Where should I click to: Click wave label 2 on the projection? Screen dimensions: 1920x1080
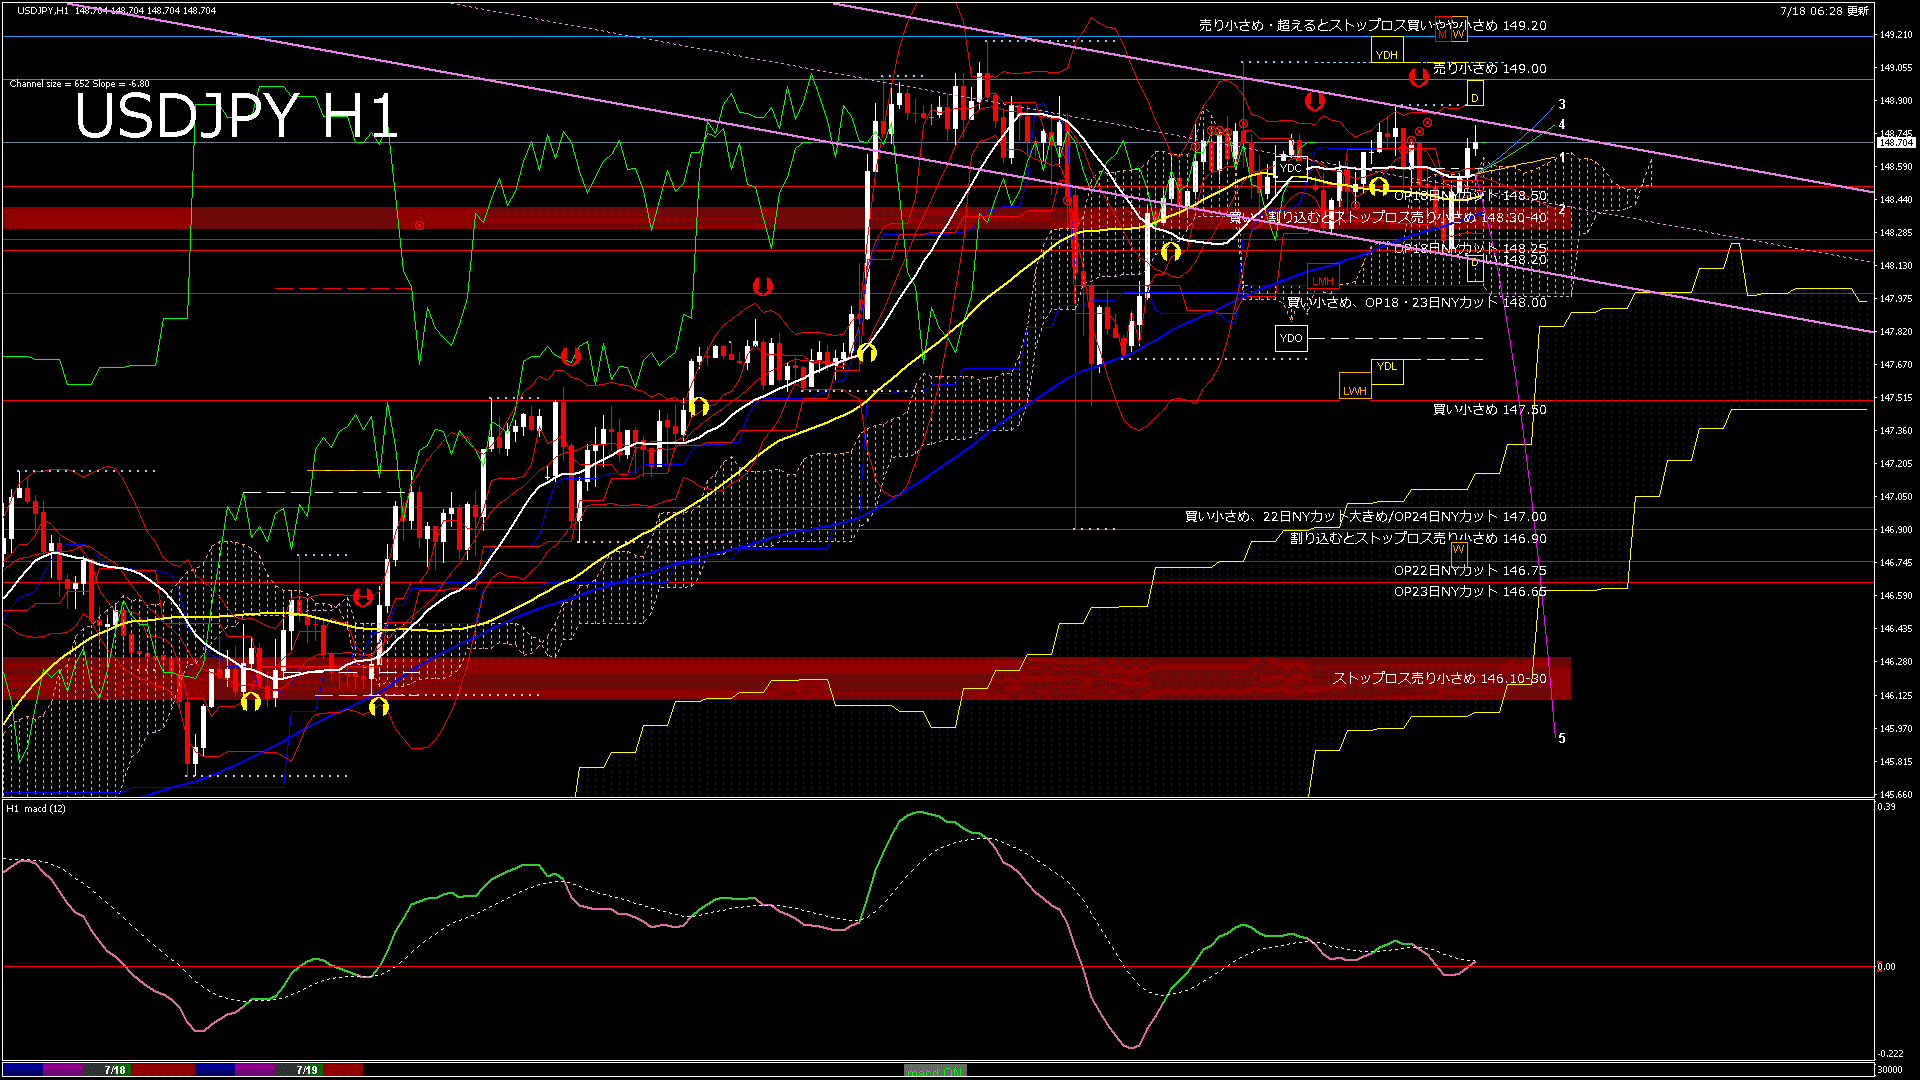pos(1562,210)
